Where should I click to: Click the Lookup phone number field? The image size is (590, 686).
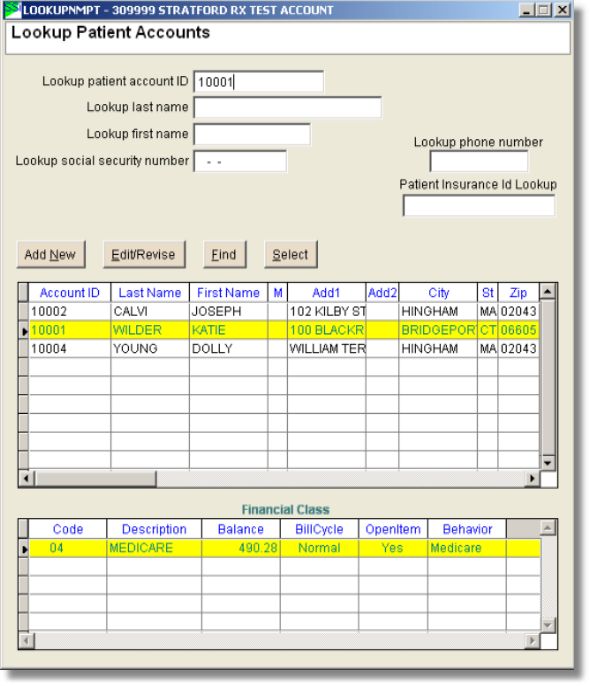pos(479,161)
